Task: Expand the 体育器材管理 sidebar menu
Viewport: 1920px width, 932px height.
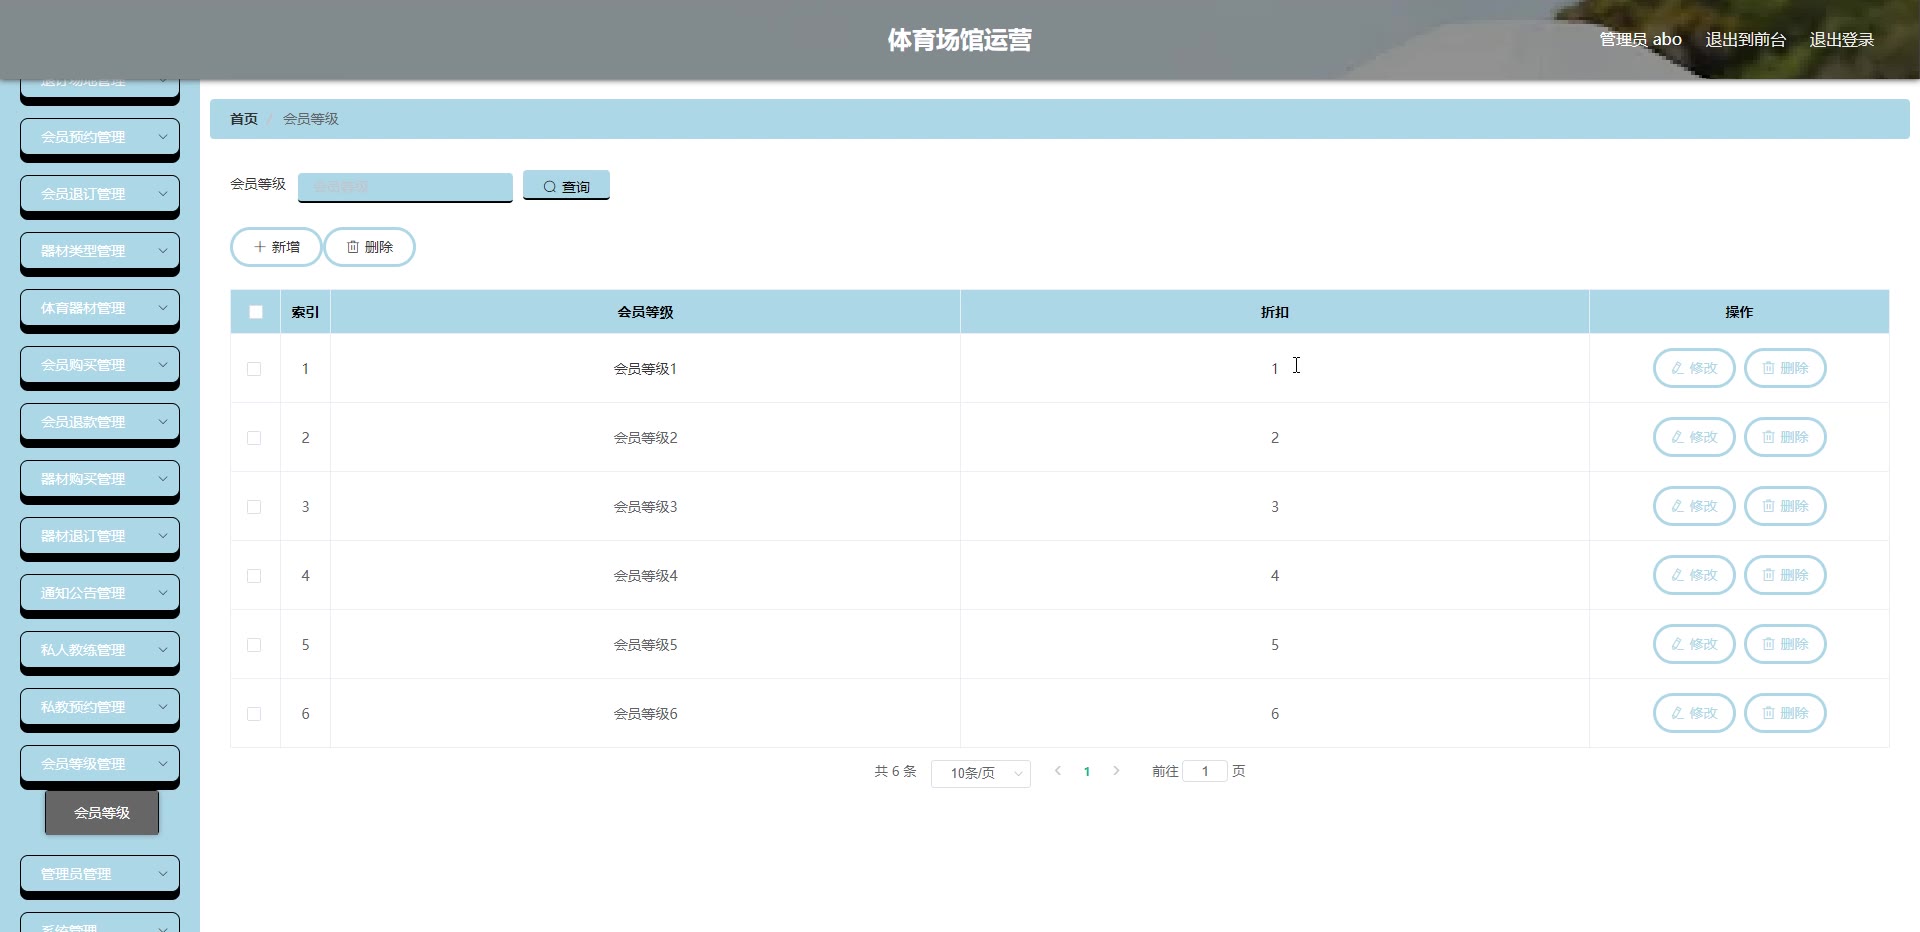Action: (100, 309)
